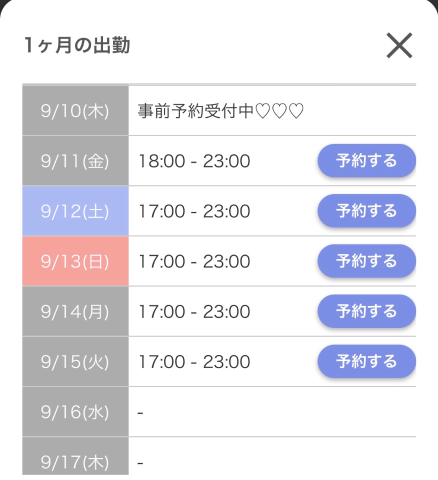Screen dimensions: 438x480
Task: Choose the red 9/13(日) date cell
Action: [x=75, y=261]
